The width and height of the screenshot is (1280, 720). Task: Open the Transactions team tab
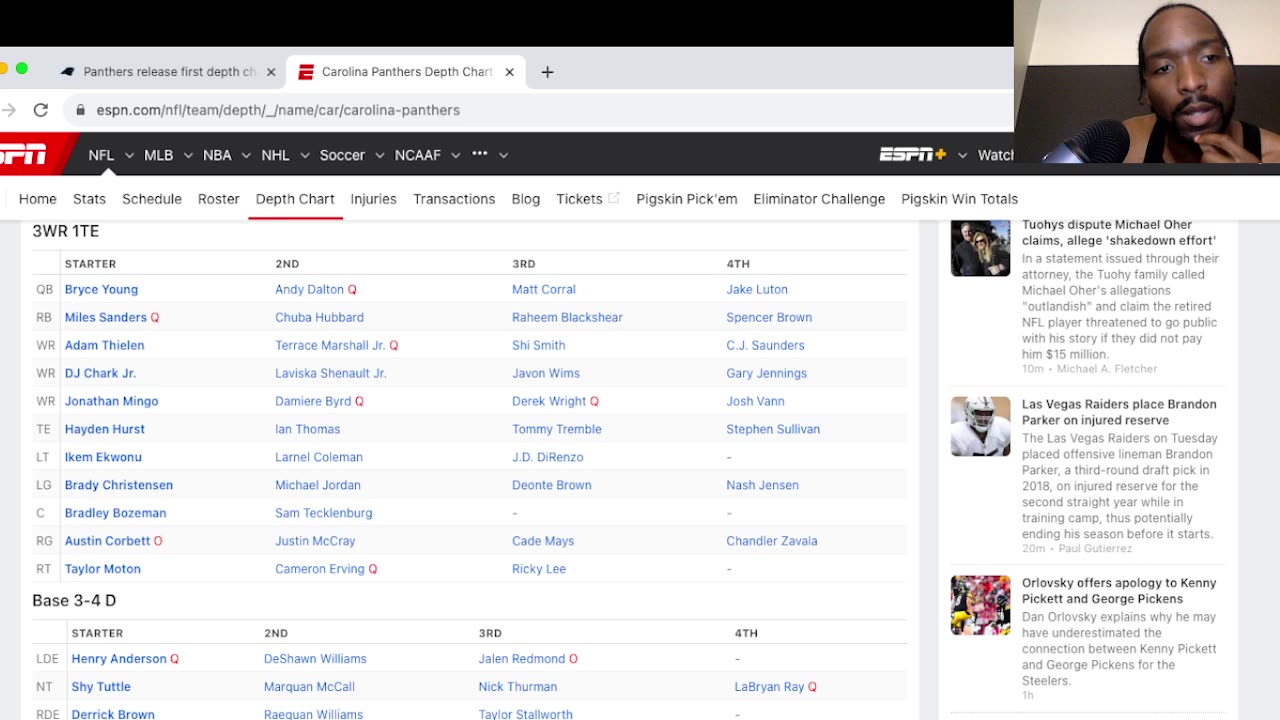(x=454, y=199)
